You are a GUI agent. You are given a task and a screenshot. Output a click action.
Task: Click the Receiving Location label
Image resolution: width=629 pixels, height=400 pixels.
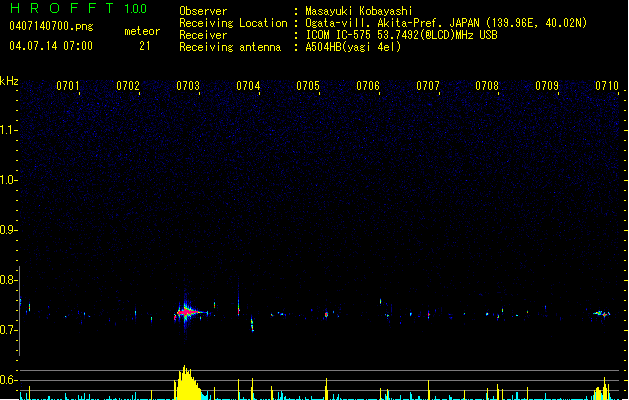click(x=233, y=23)
